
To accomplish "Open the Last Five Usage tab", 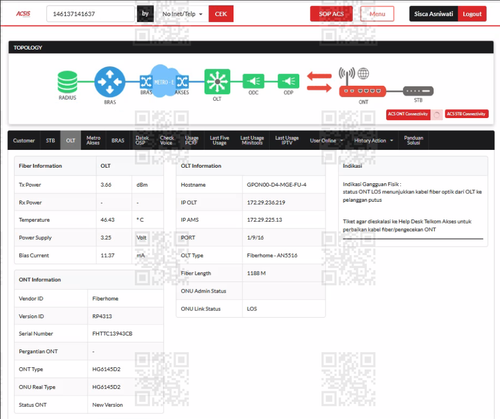I will pos(219,140).
